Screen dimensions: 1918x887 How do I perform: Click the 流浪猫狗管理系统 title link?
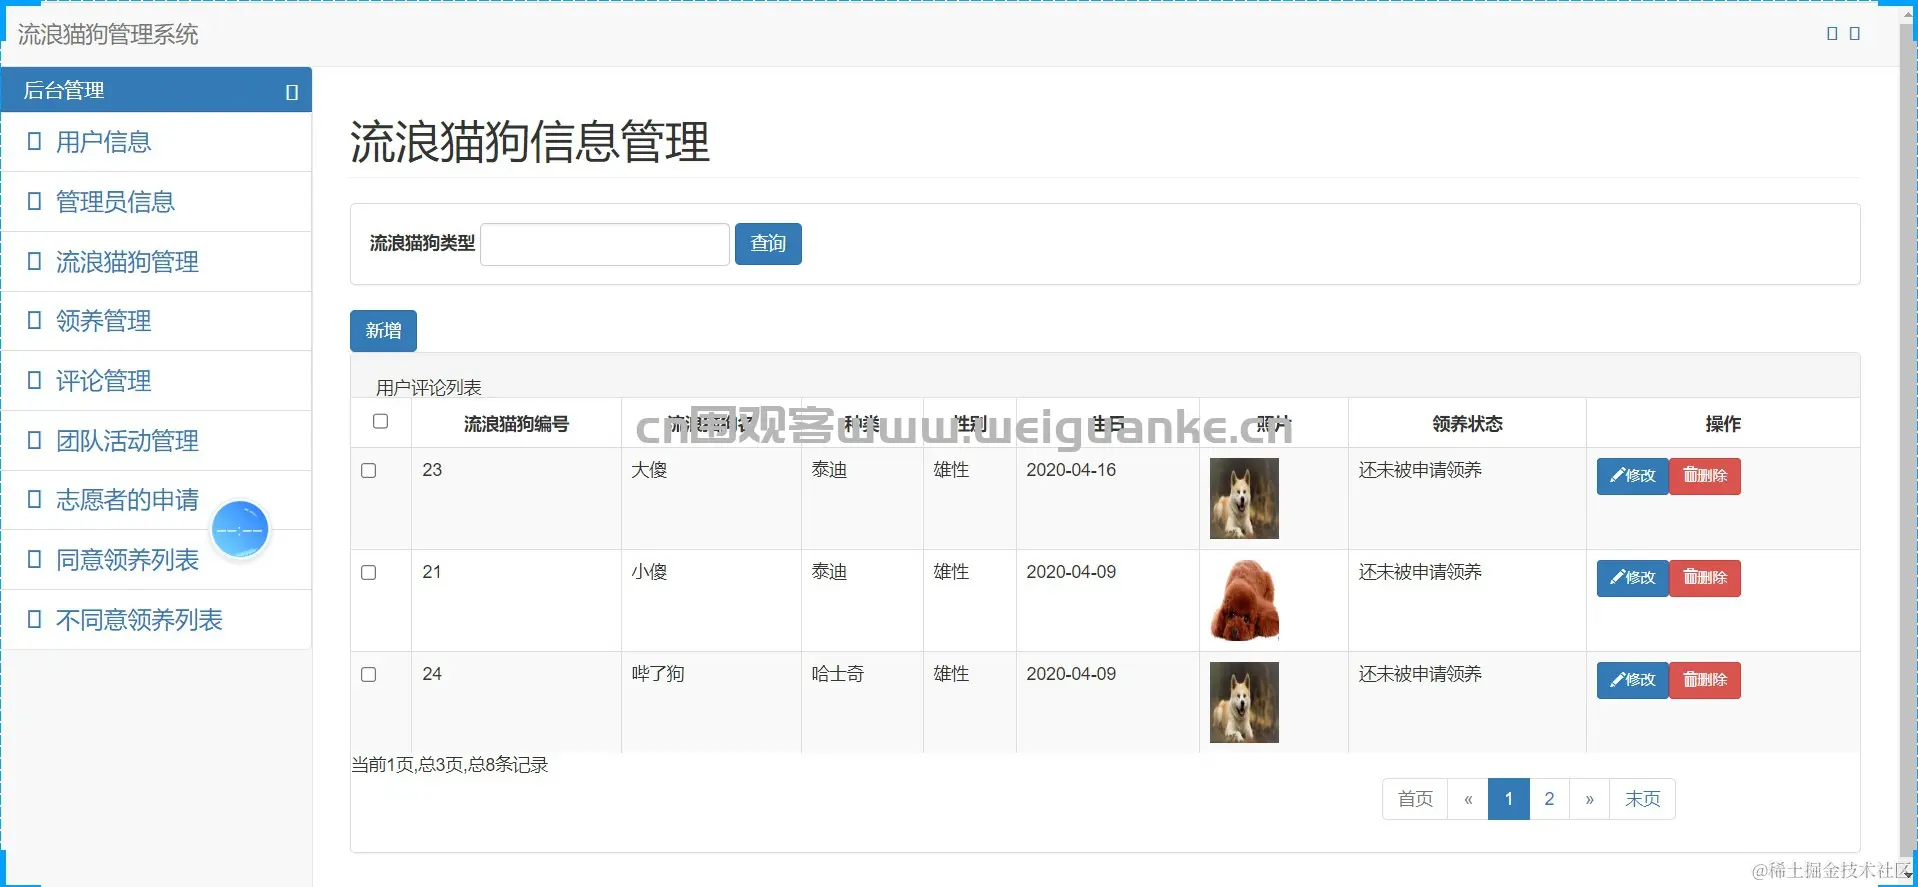108,34
